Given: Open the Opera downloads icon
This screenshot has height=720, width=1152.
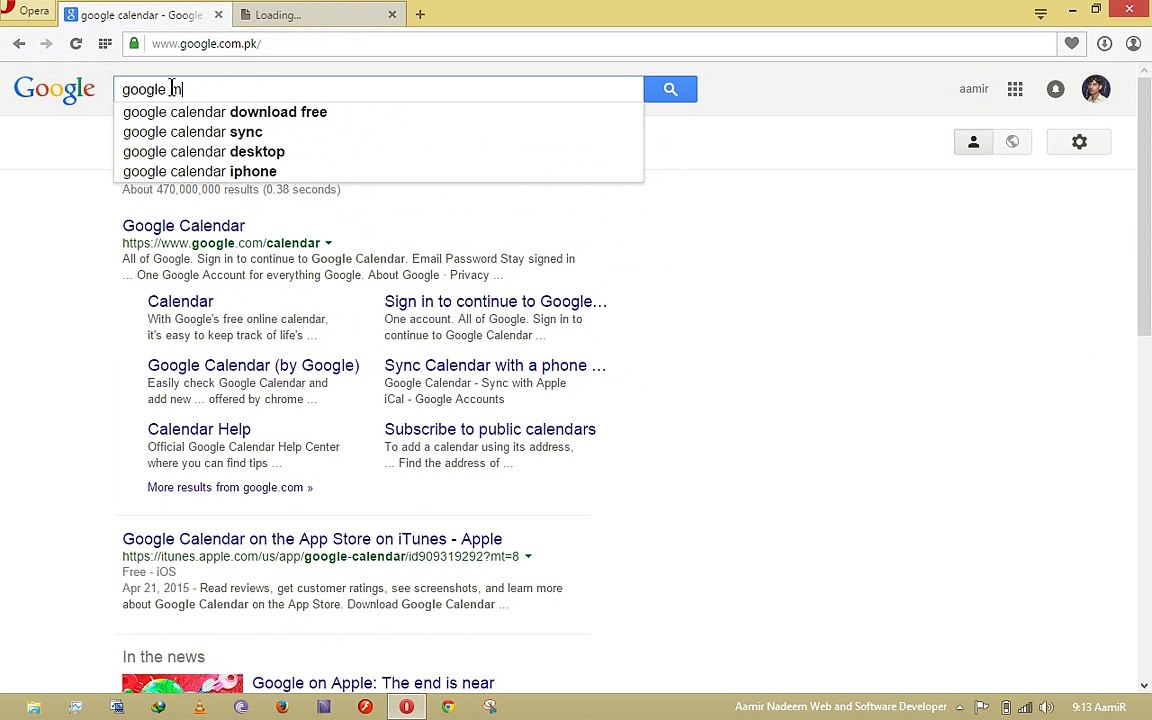Looking at the screenshot, I should (x=1104, y=44).
